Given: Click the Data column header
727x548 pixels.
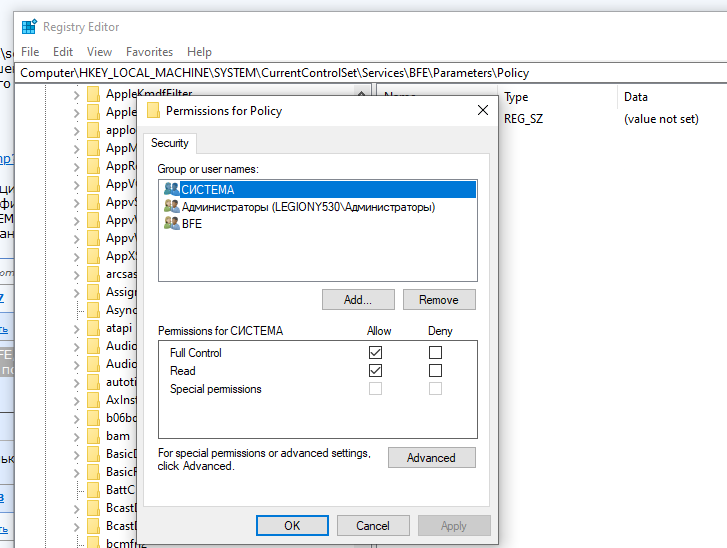Looking at the screenshot, I should [x=672, y=97].
